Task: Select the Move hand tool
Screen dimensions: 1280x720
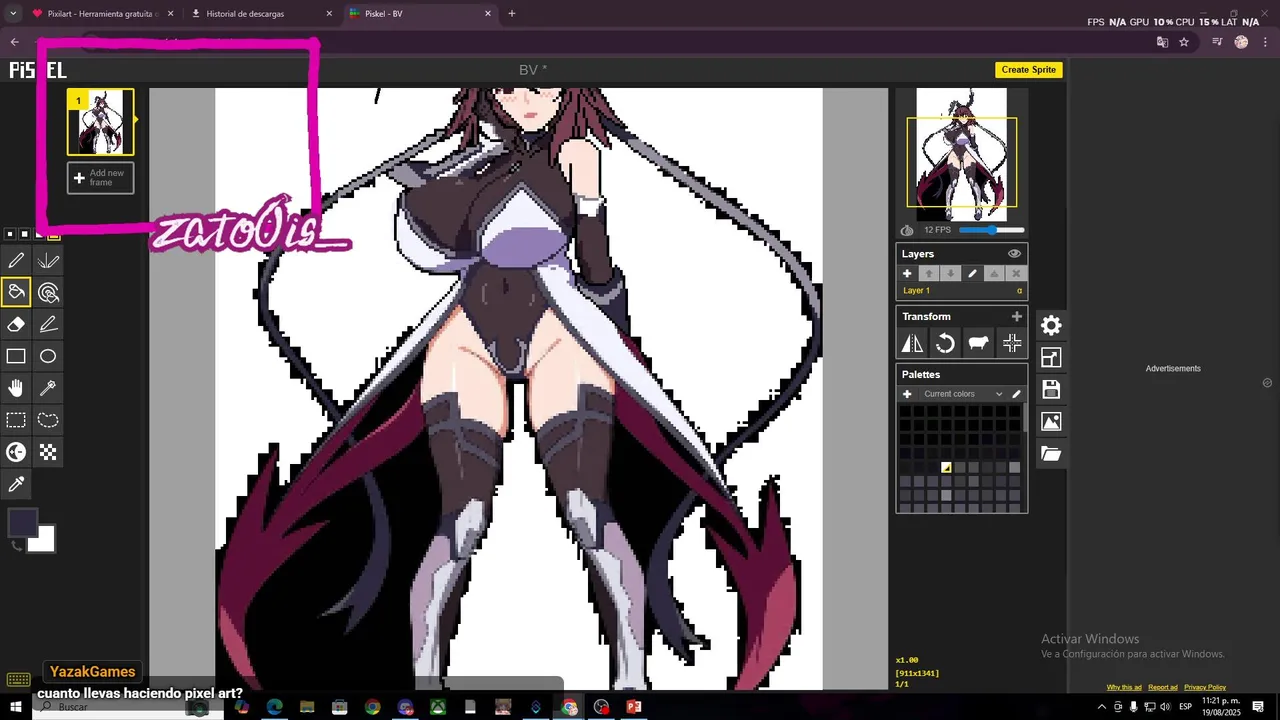Action: point(16,389)
